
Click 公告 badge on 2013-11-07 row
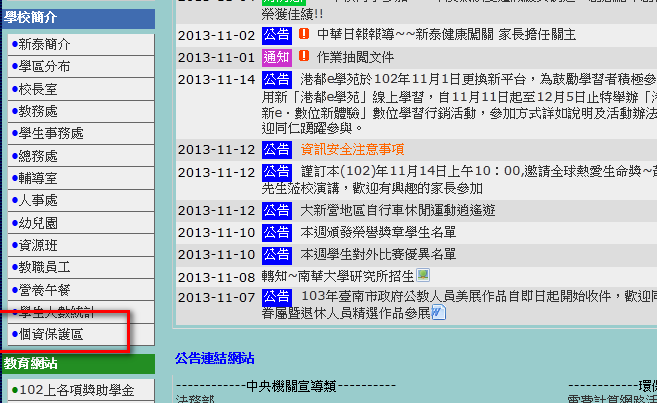point(276,297)
